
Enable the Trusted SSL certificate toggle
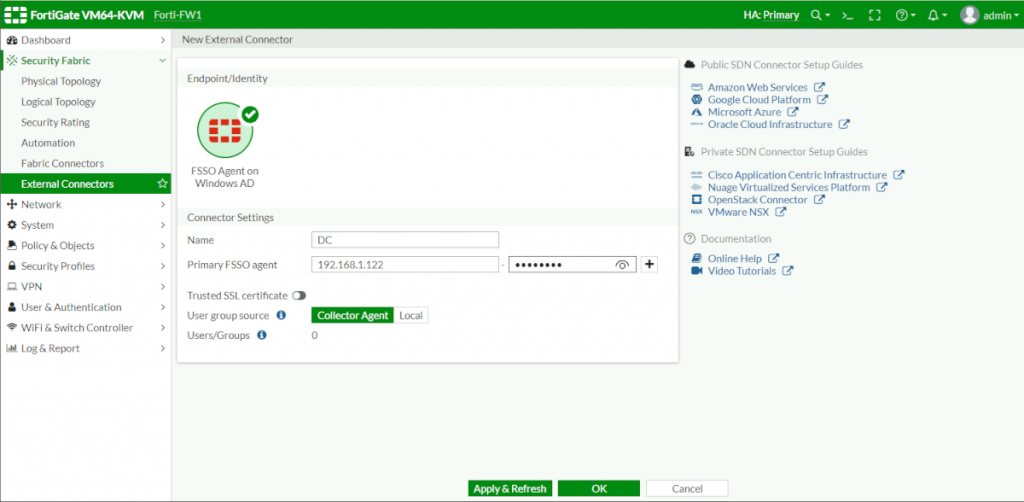(298, 296)
